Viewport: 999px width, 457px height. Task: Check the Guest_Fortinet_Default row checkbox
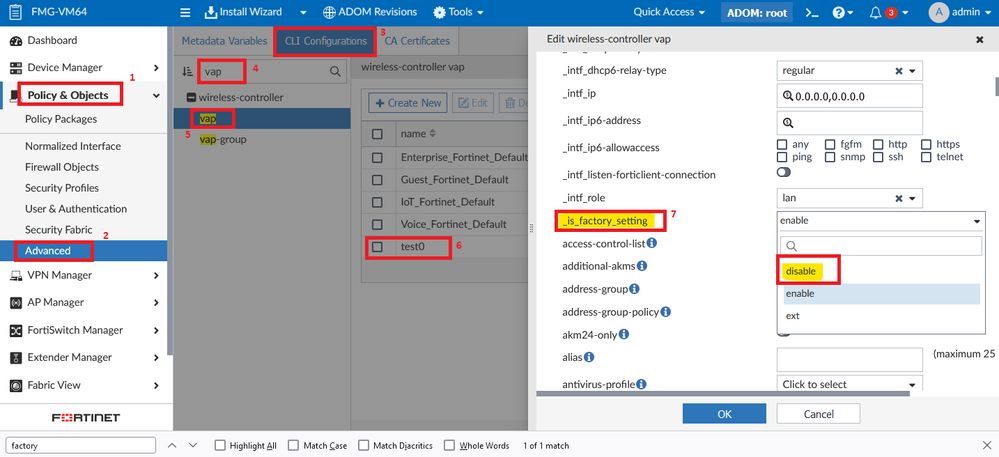pos(377,179)
